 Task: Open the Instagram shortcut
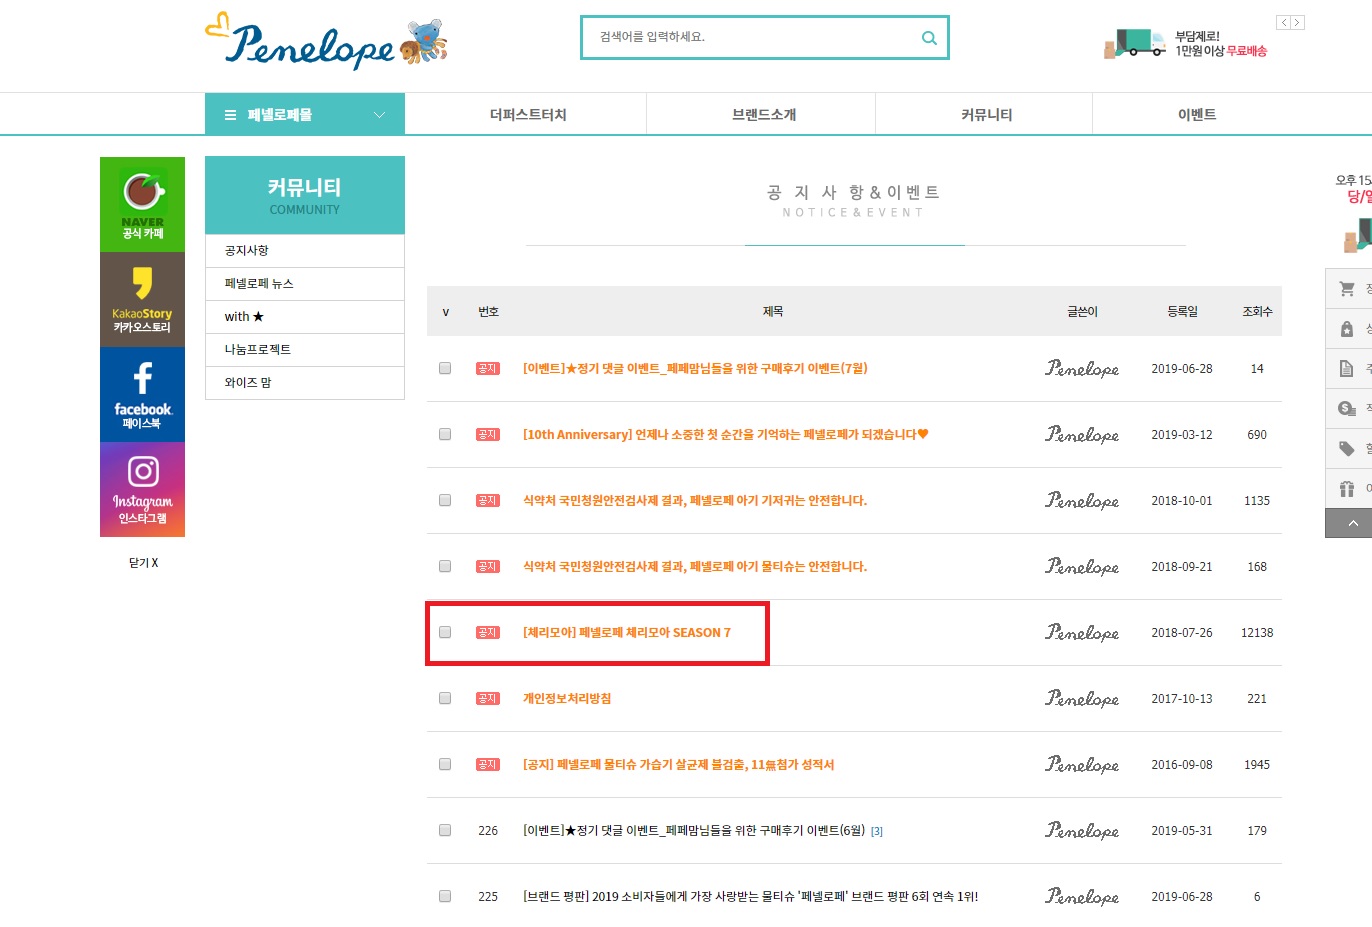pyautogui.click(x=142, y=489)
